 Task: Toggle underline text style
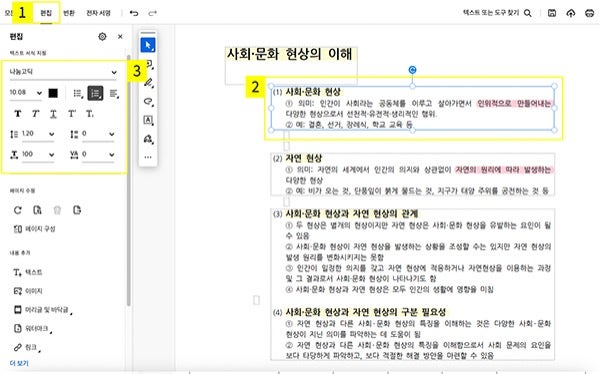pos(54,114)
